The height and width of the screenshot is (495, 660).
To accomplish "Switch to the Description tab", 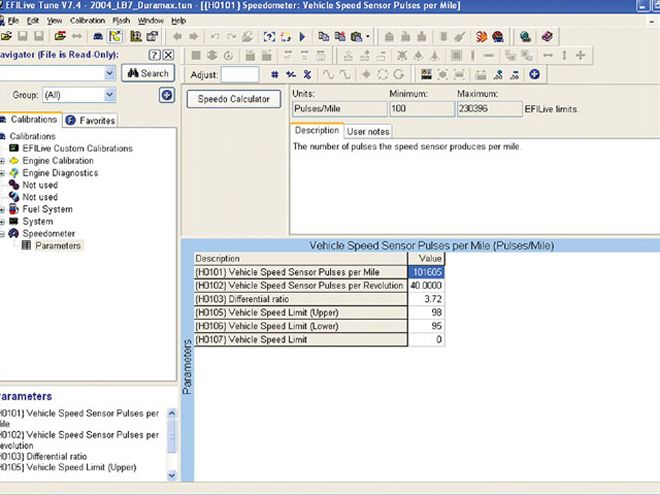I will click(x=317, y=130).
